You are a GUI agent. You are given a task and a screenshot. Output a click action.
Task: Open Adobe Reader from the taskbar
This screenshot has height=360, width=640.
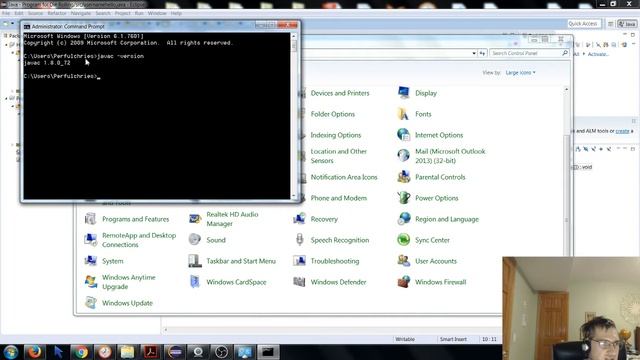[151, 351]
